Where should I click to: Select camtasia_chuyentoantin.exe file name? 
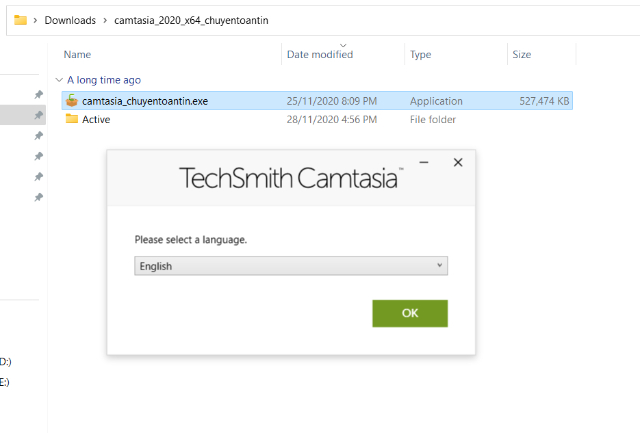pos(145,101)
